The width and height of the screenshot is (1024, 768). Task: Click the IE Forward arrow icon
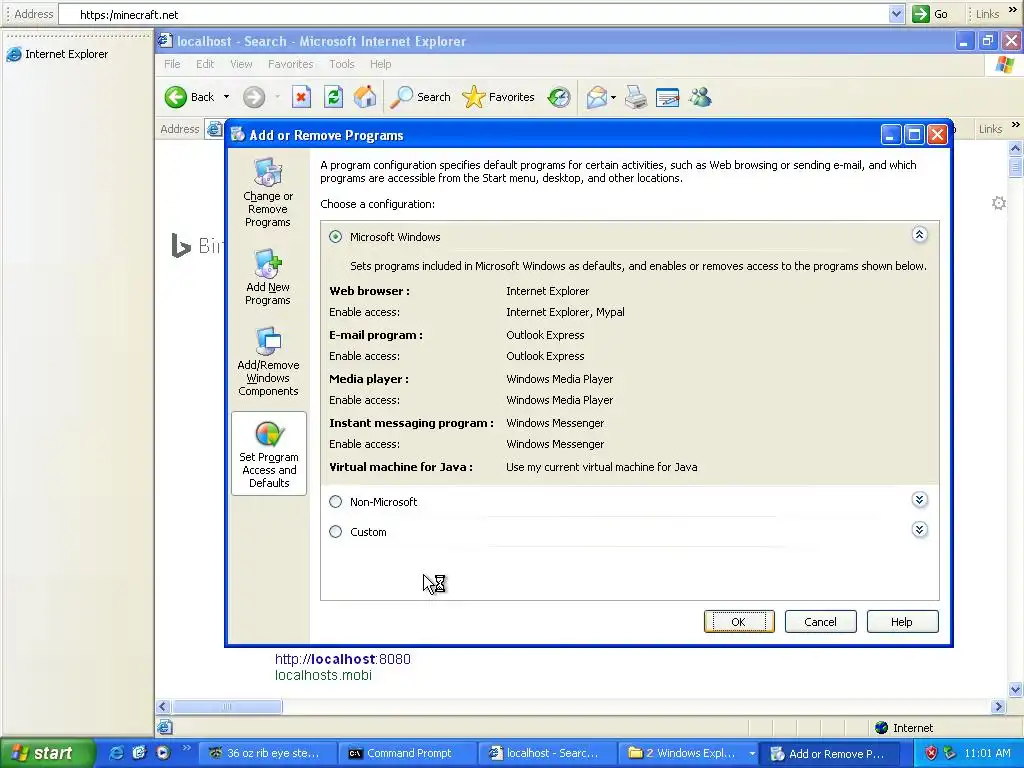[254, 97]
